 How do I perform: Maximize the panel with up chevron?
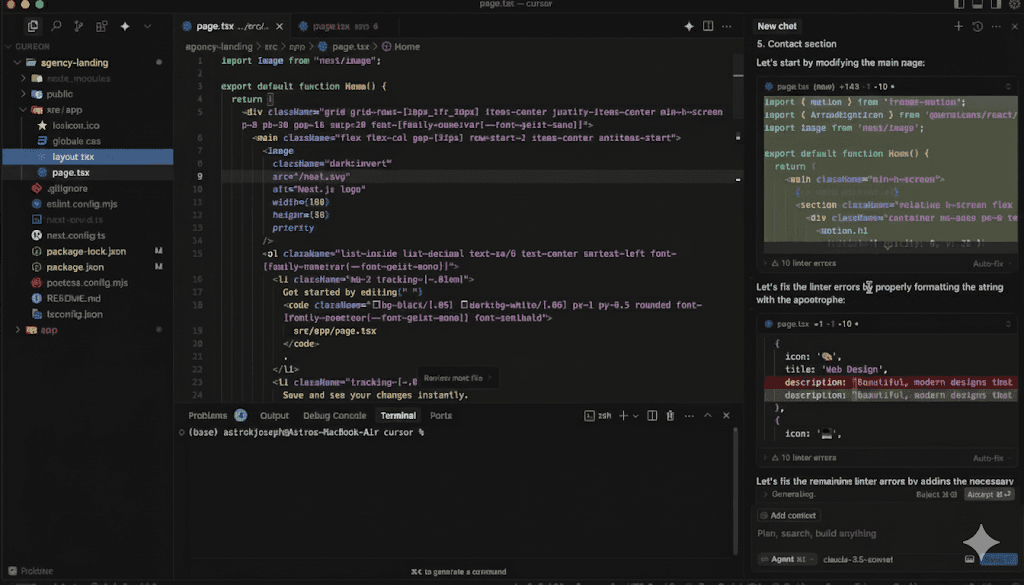point(707,415)
